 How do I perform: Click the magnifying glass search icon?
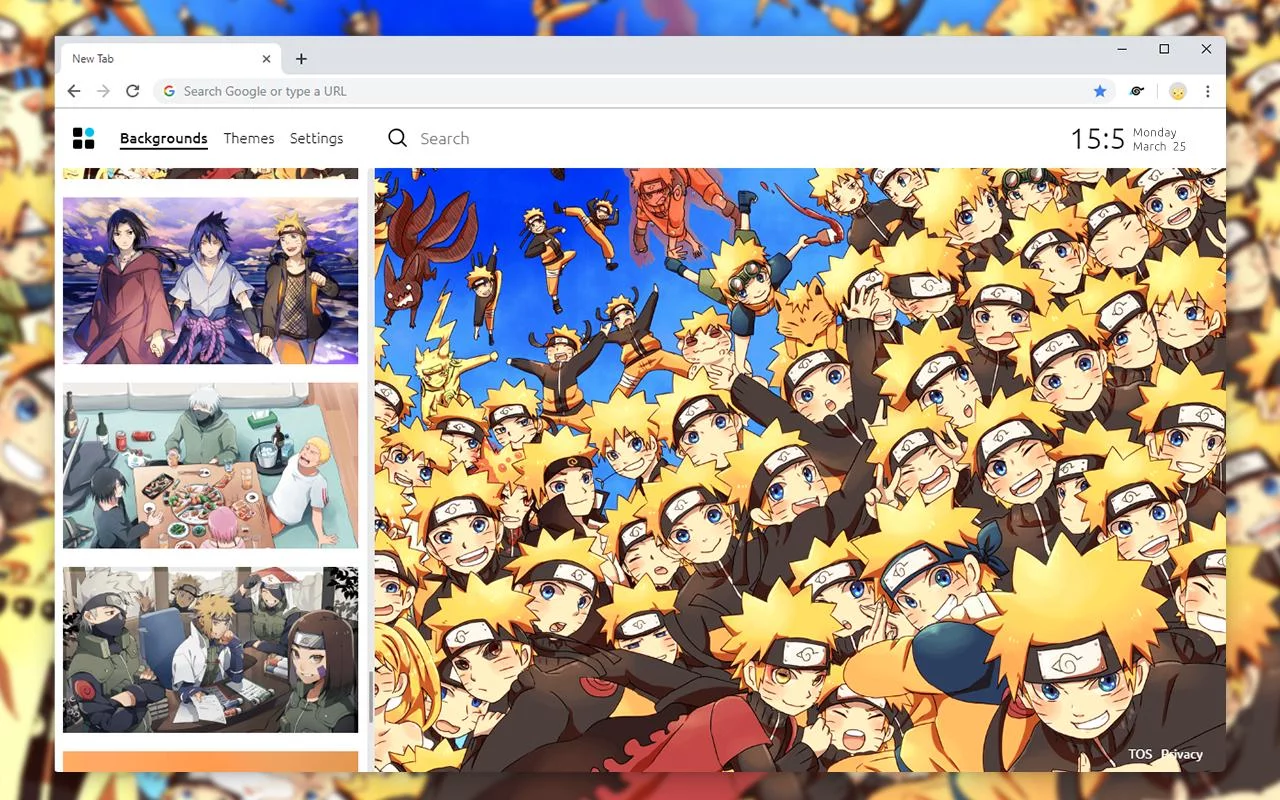pyautogui.click(x=397, y=138)
